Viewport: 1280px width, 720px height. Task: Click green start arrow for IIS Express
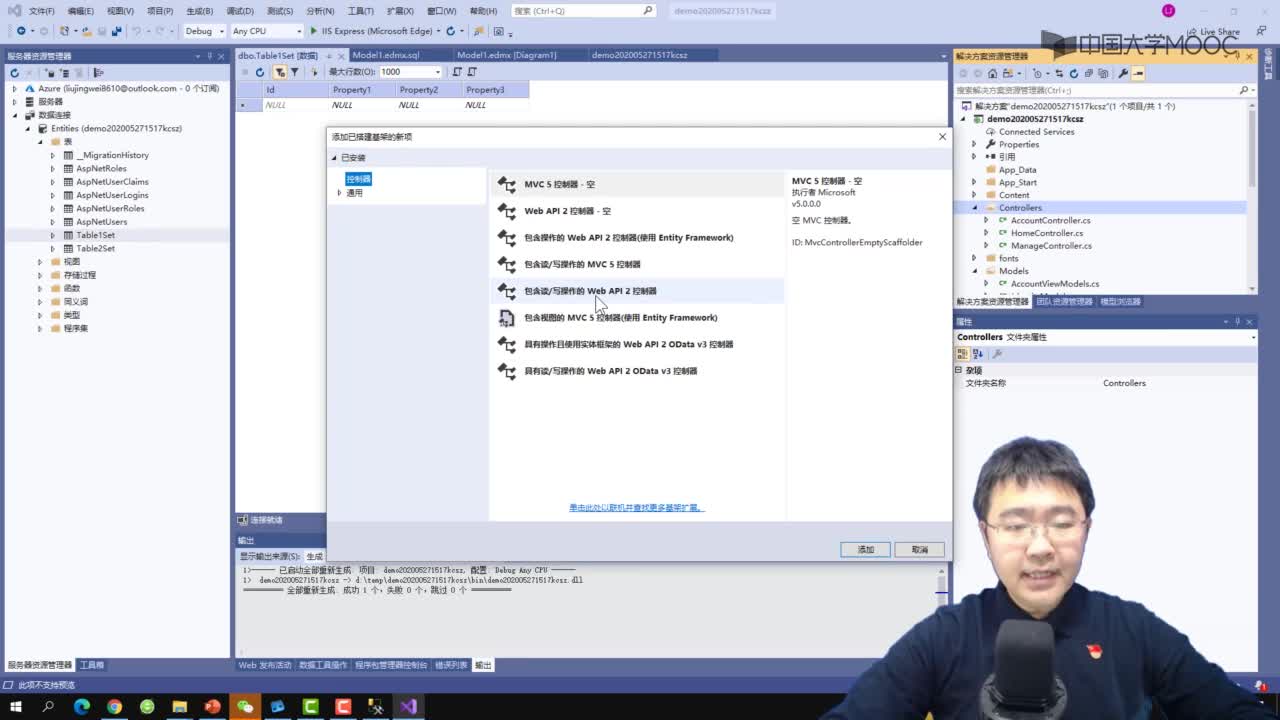point(314,31)
